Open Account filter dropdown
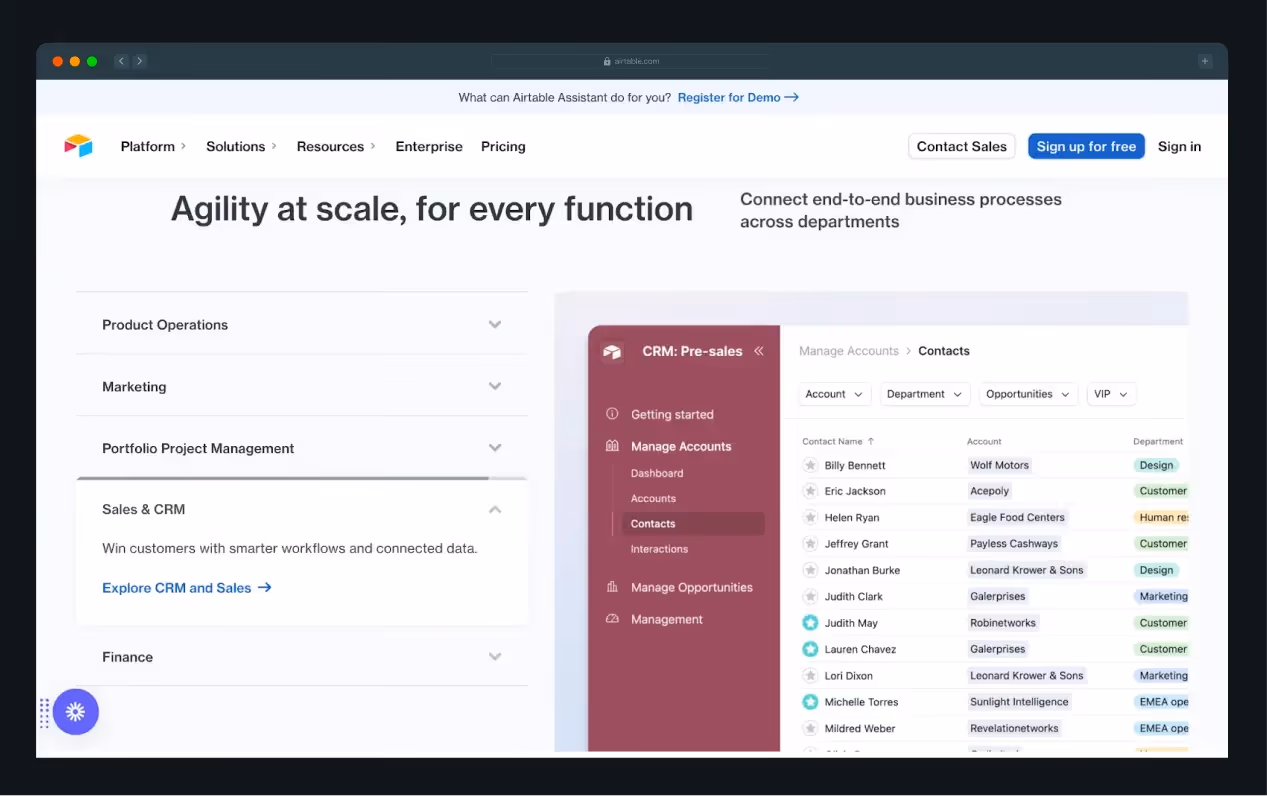1267x796 pixels. (835, 394)
